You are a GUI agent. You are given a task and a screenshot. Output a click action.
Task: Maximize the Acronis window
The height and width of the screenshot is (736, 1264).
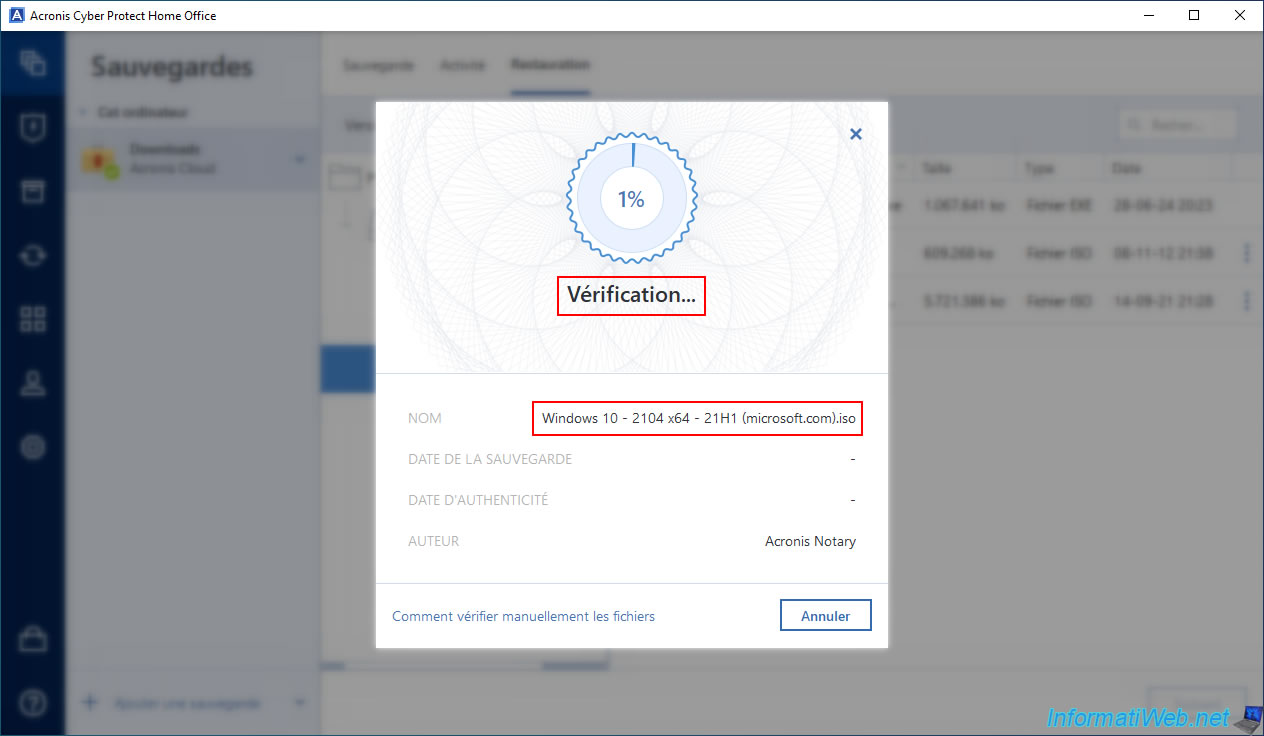[1194, 15]
